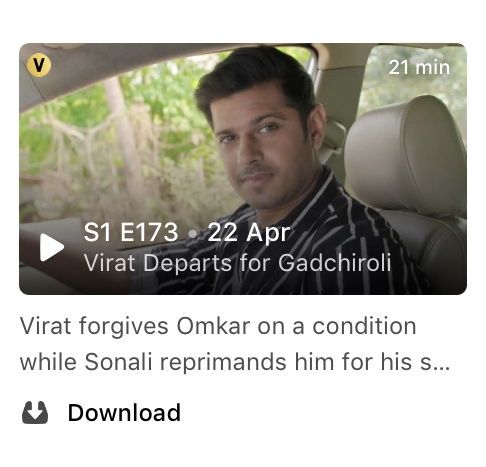Click the bullet separator between episode and date

pos(193,234)
